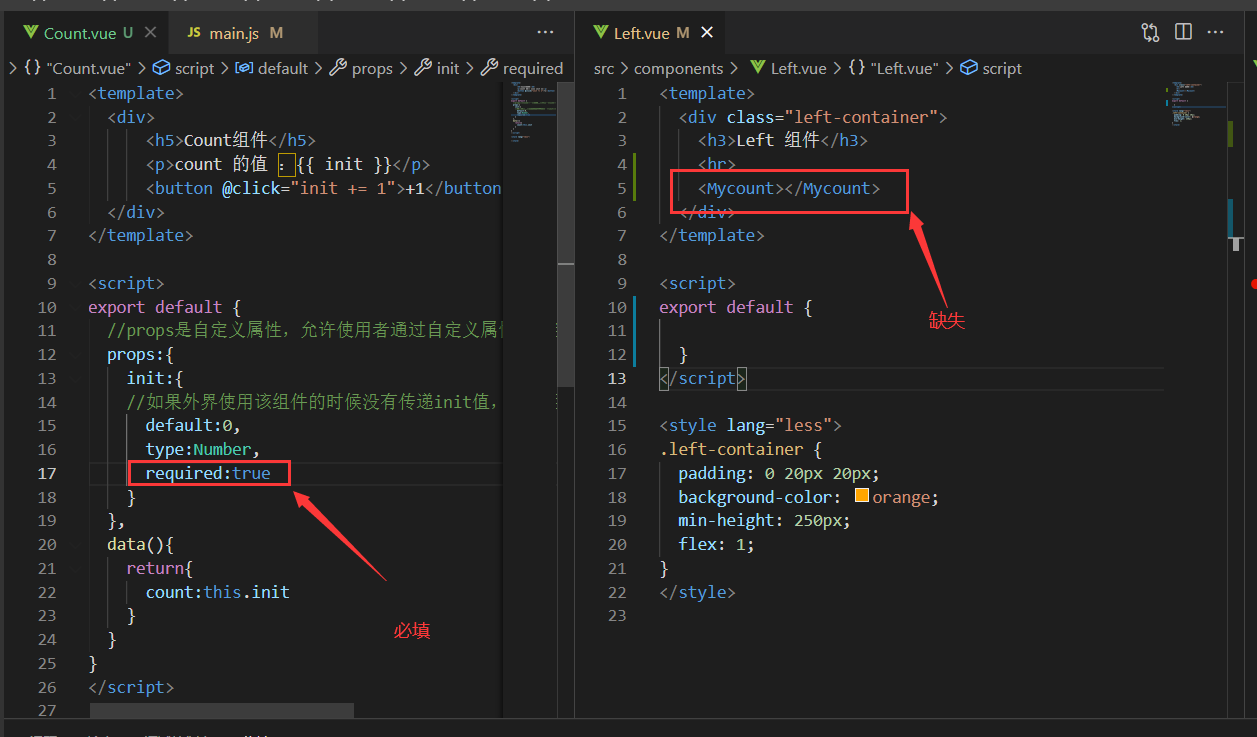Click line number 13 in Left.vue

click(x=616, y=378)
